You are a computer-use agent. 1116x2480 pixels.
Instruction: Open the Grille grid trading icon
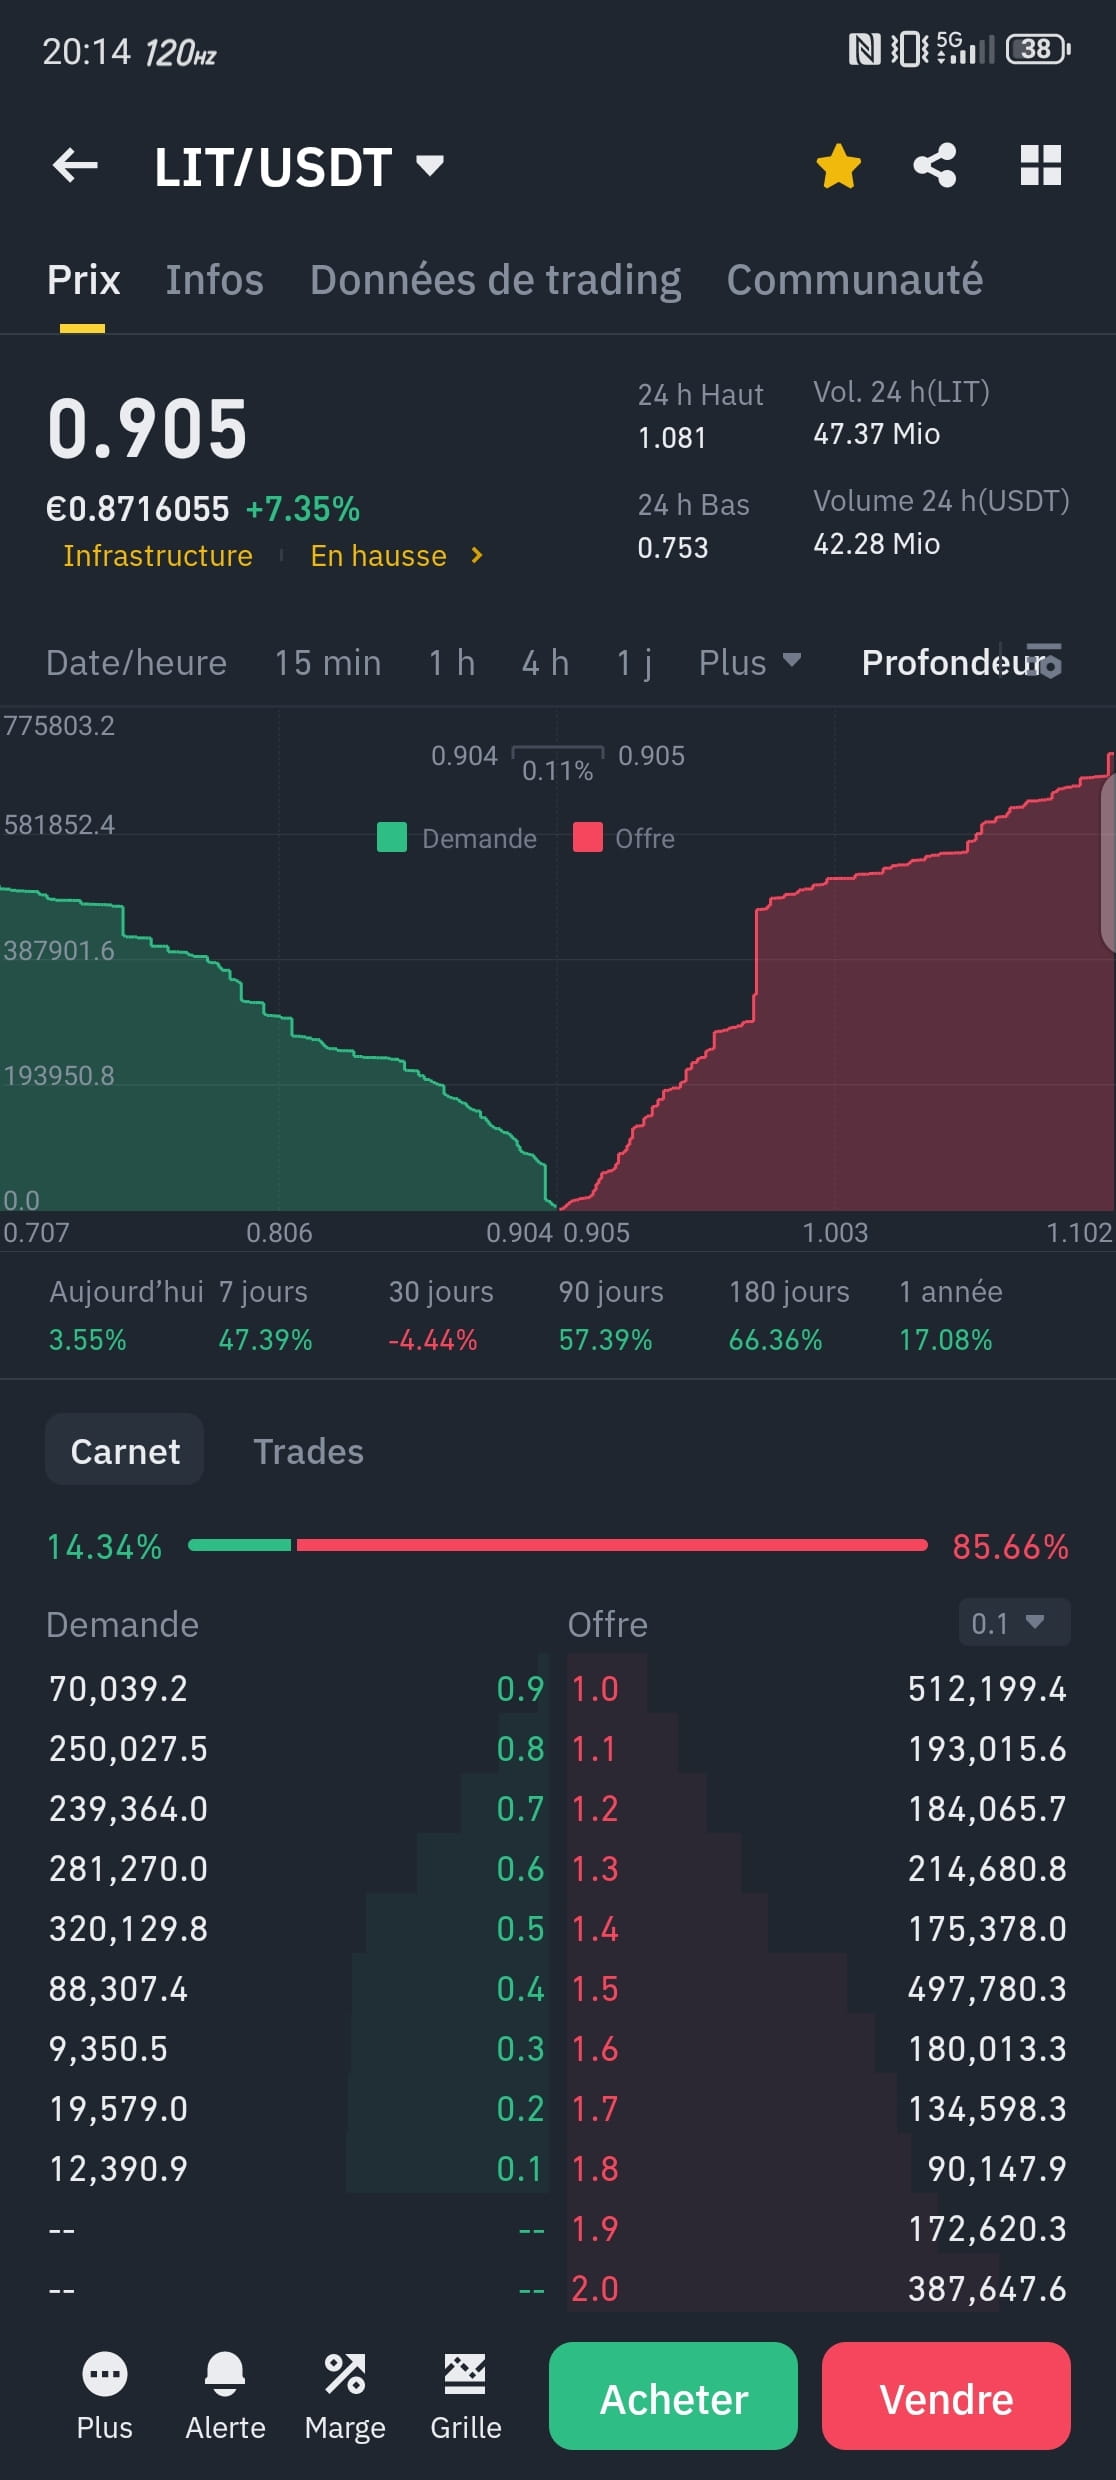(466, 2396)
